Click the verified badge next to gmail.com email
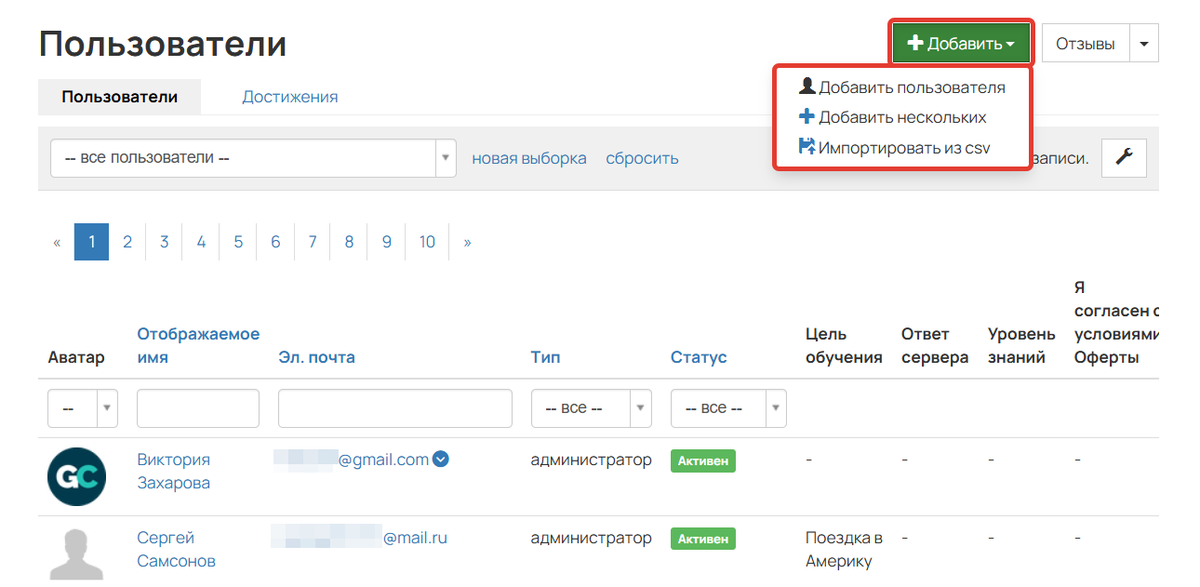Image resolution: width=1200 pixels, height=587 pixels. click(x=440, y=460)
